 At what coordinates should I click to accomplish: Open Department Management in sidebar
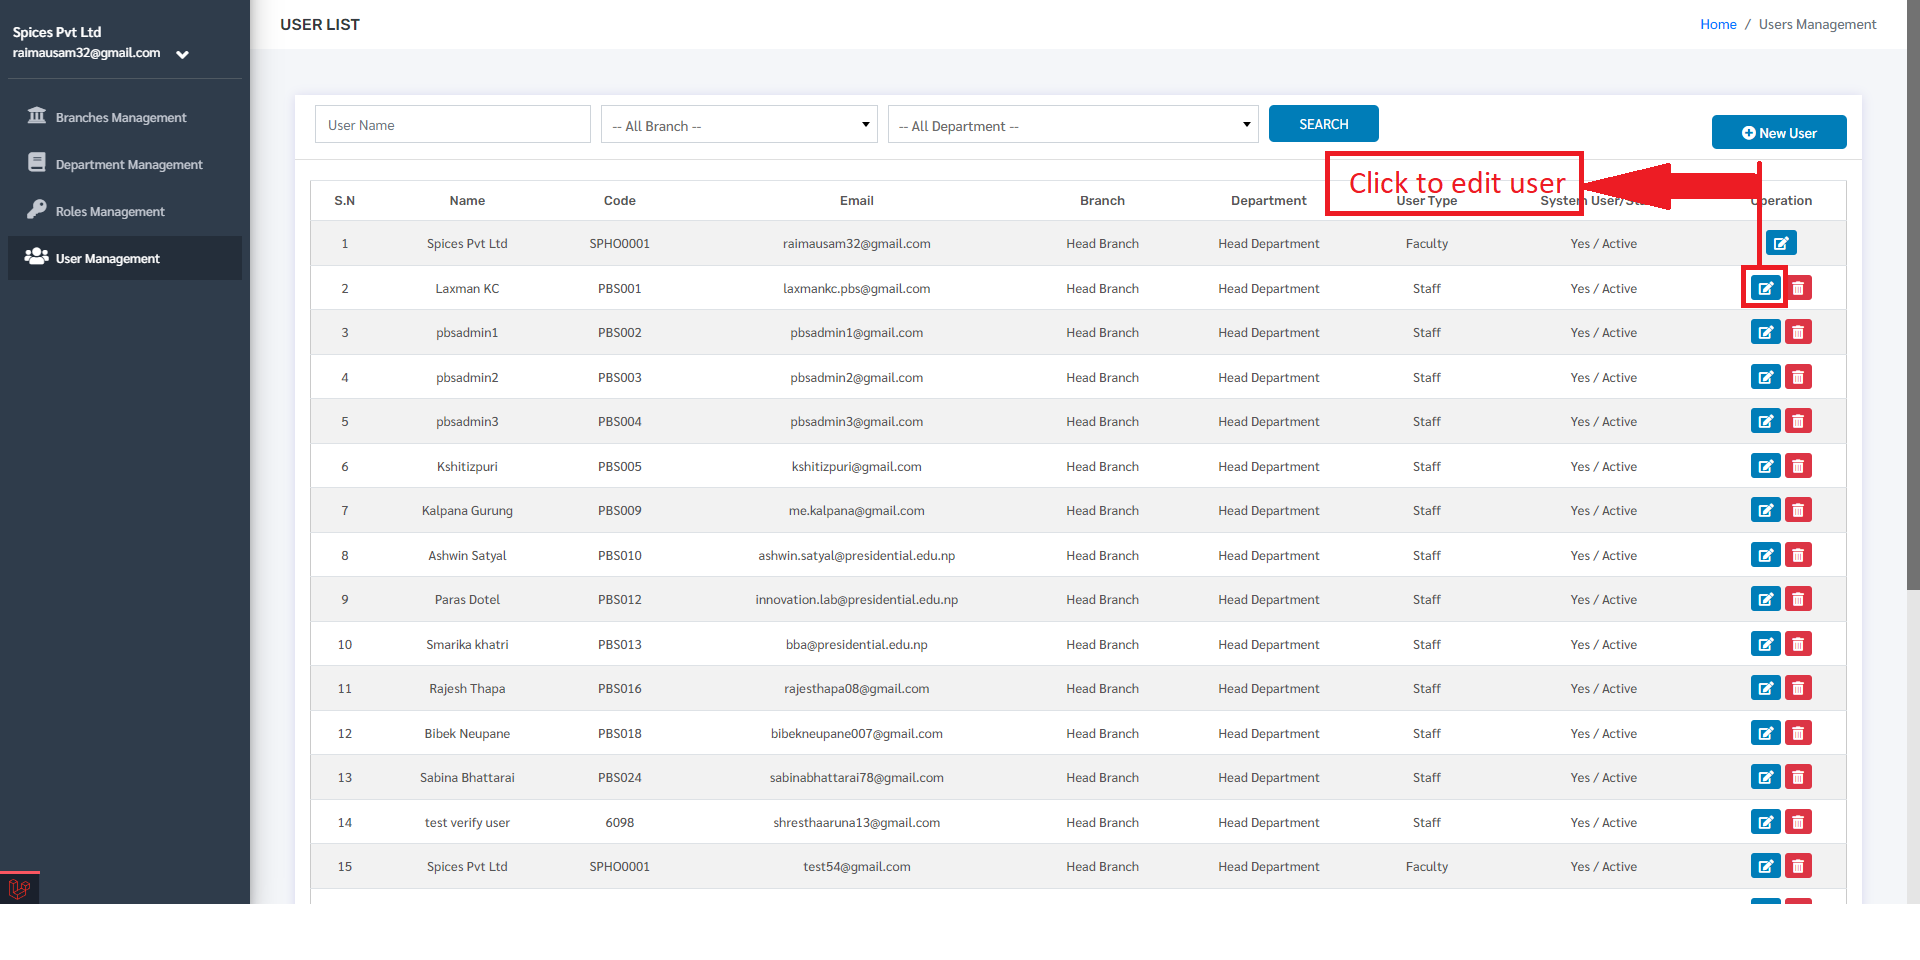[125, 164]
